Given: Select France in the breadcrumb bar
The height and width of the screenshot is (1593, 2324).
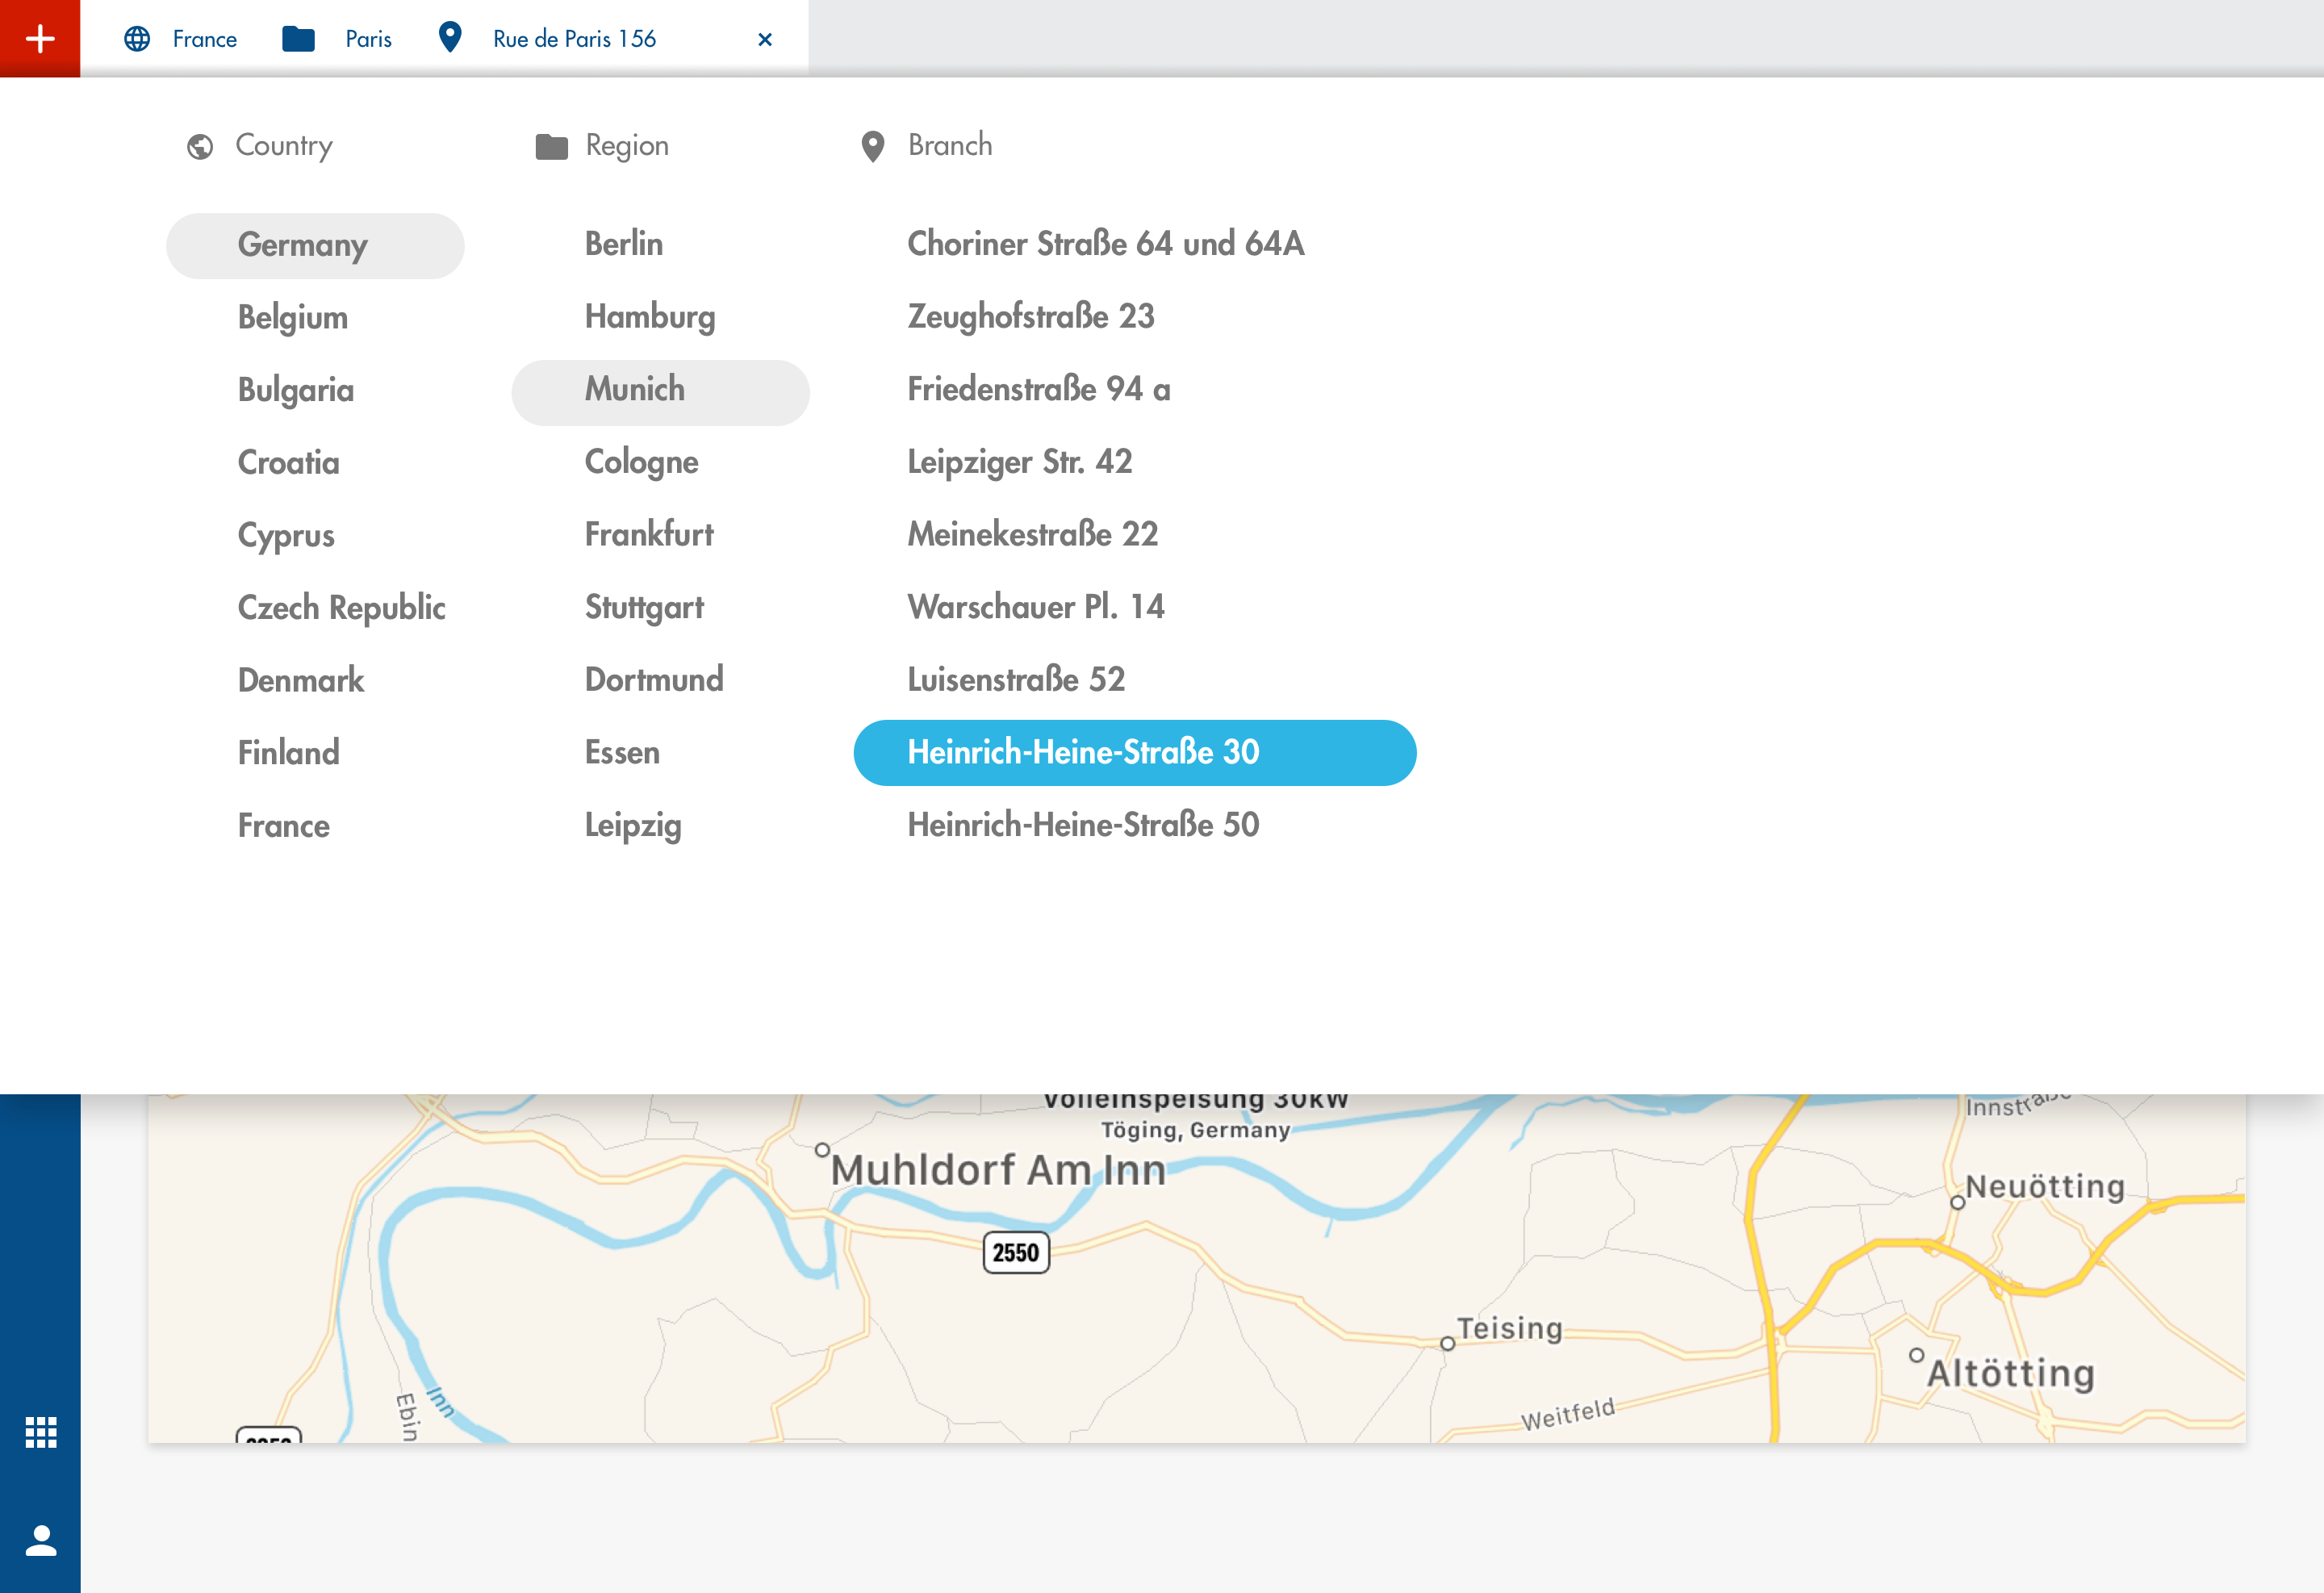Looking at the screenshot, I should coord(205,39).
